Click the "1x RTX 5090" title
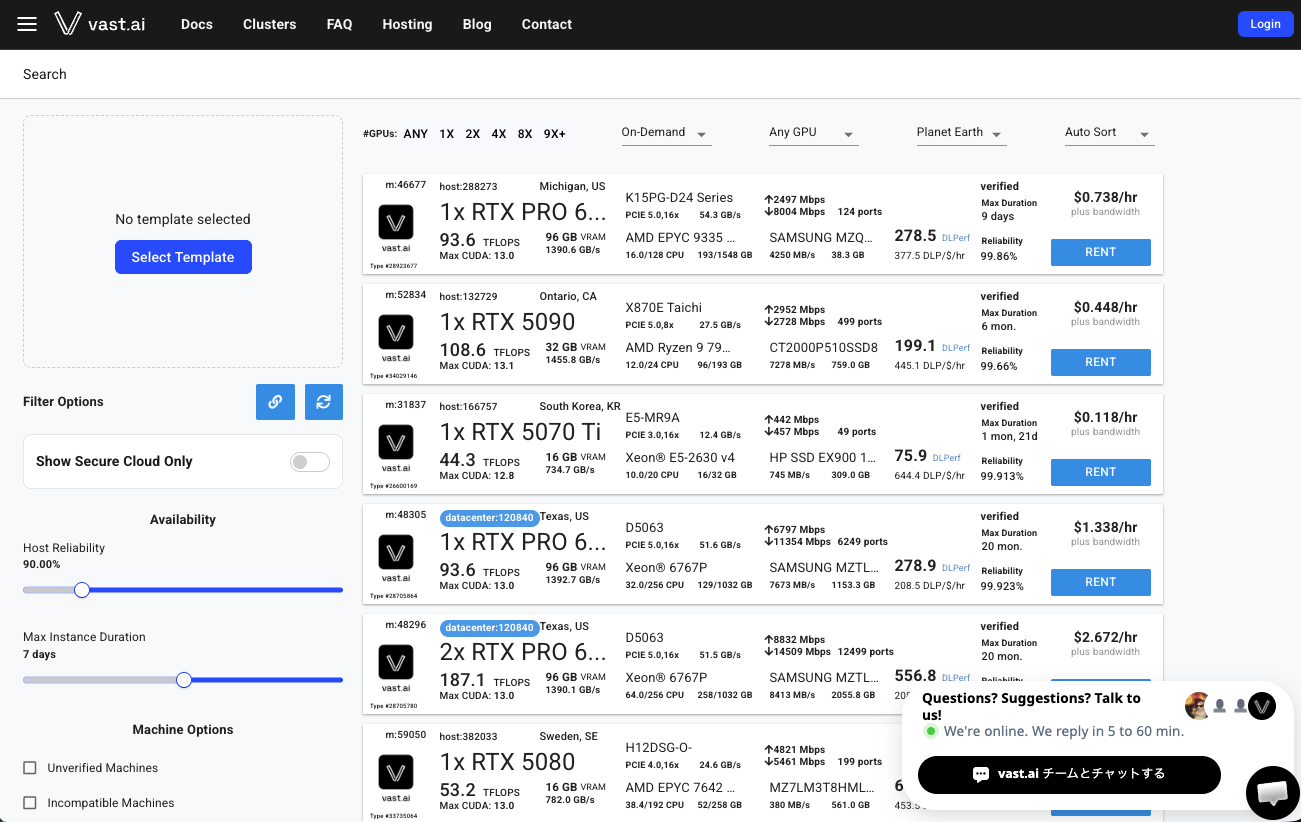The width and height of the screenshot is (1301, 822). 508,322
